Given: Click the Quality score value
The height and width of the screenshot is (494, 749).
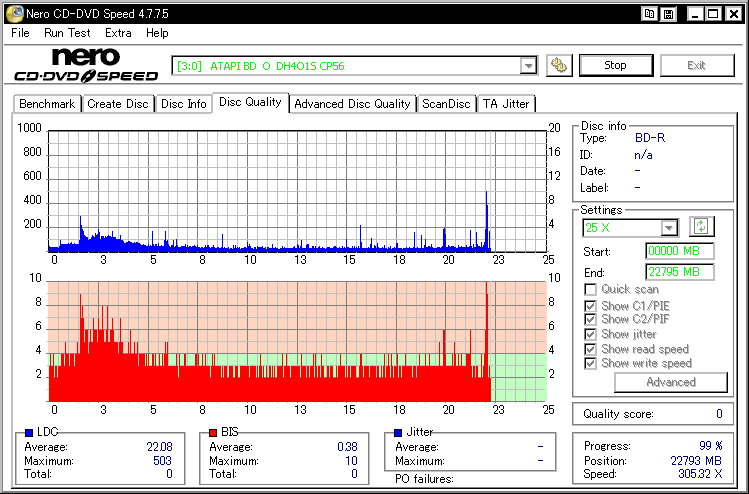Looking at the screenshot, I should coord(719,414).
